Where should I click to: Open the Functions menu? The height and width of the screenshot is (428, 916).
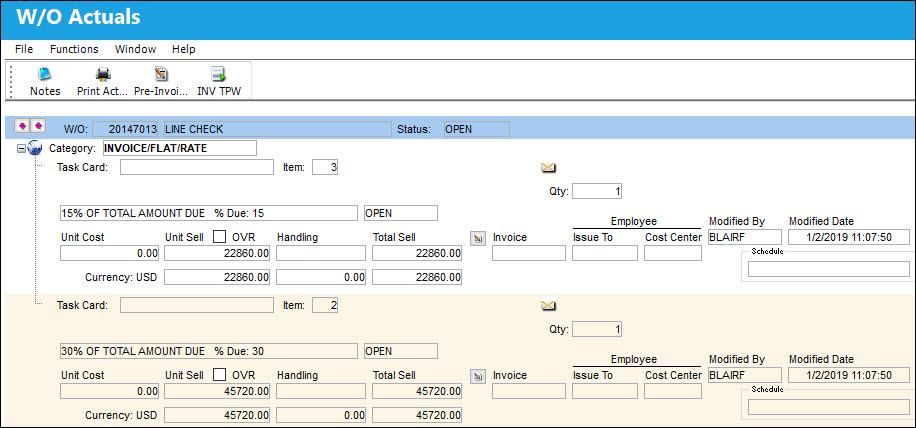(74, 49)
